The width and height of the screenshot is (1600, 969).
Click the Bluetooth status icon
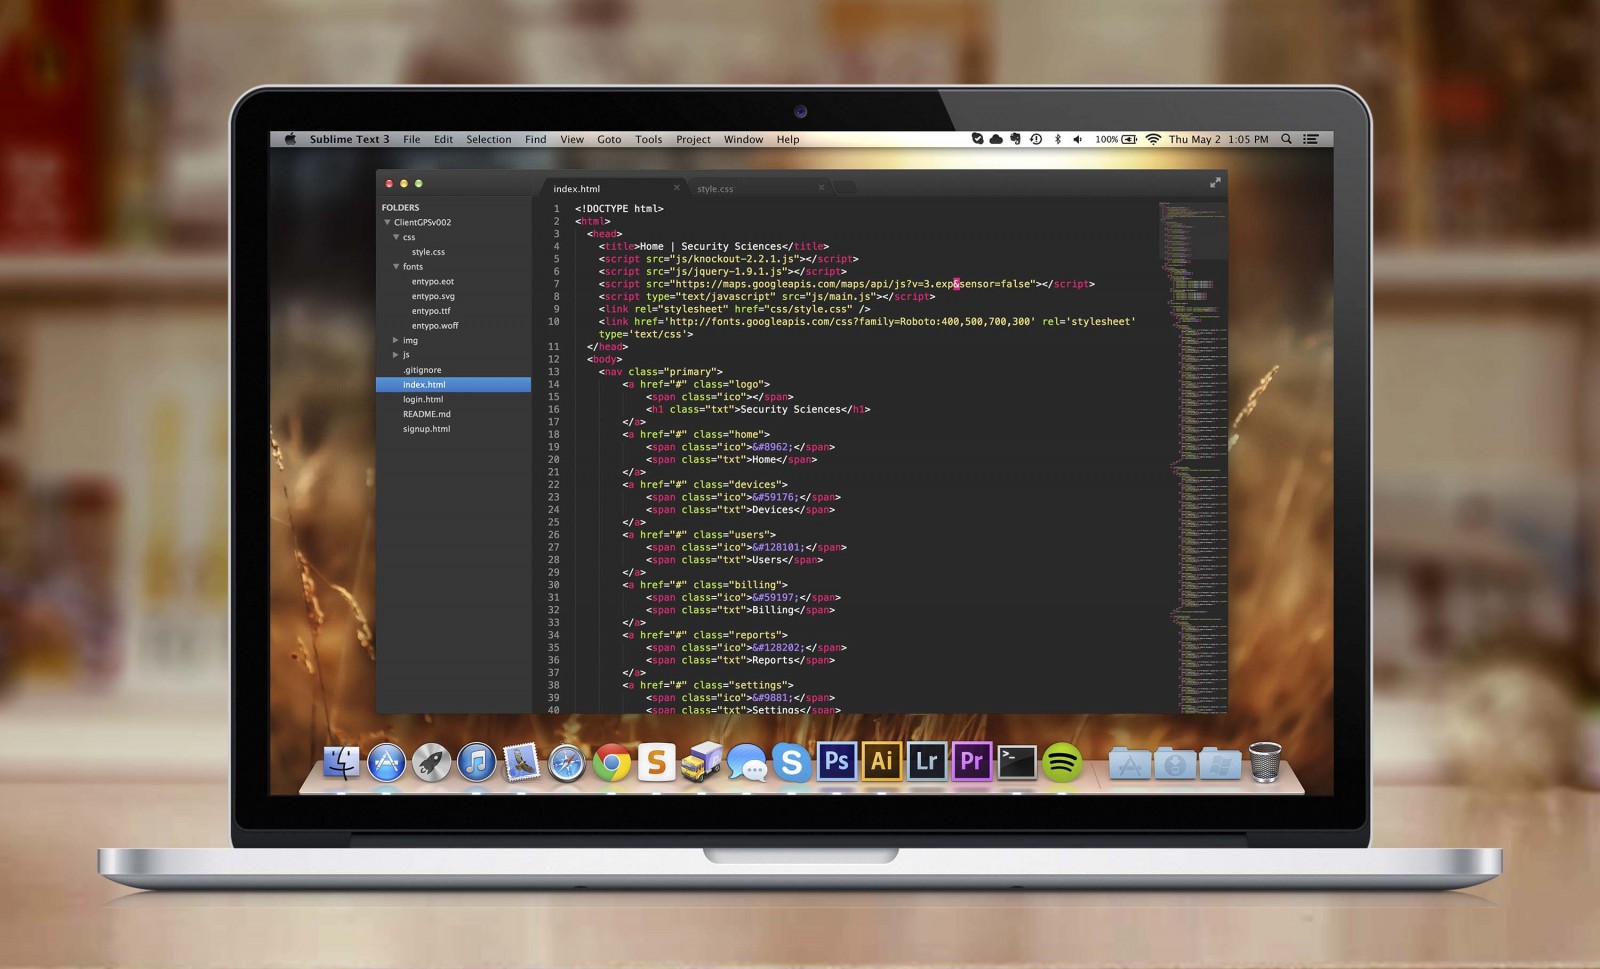pos(1058,139)
